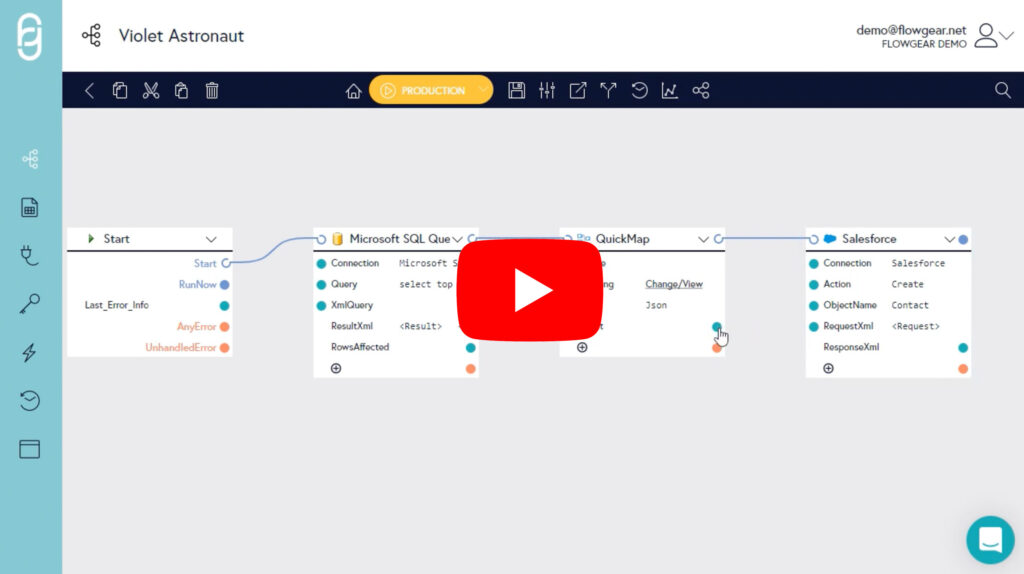Click the Query property teal dot

(x=321, y=285)
